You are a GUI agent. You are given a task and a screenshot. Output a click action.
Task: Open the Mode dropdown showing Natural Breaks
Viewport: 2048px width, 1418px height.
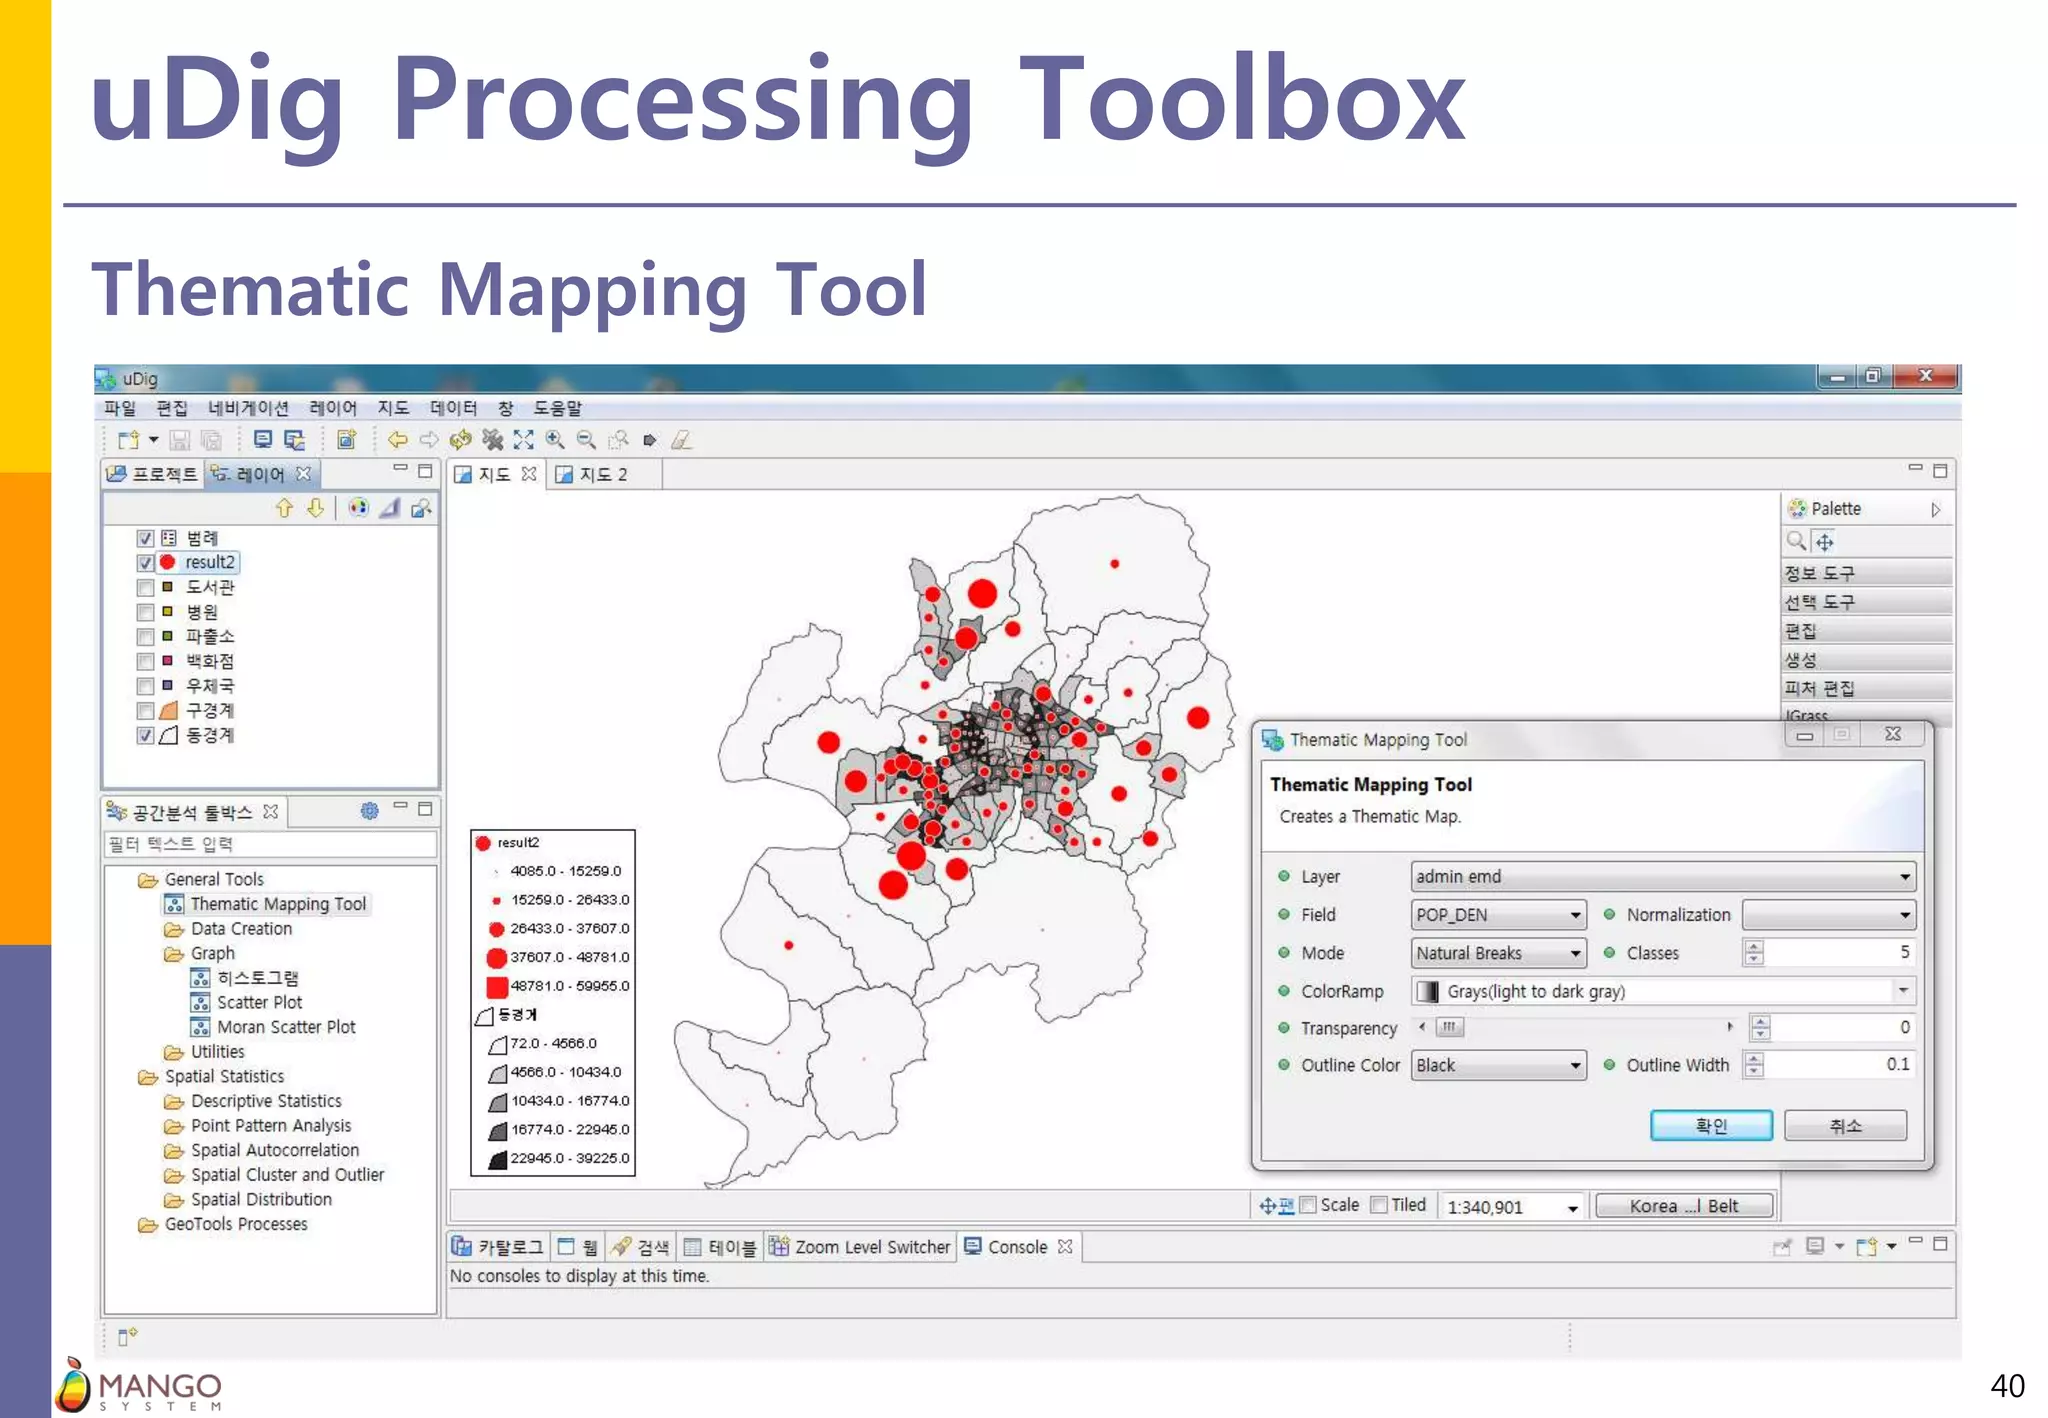pos(1498,953)
